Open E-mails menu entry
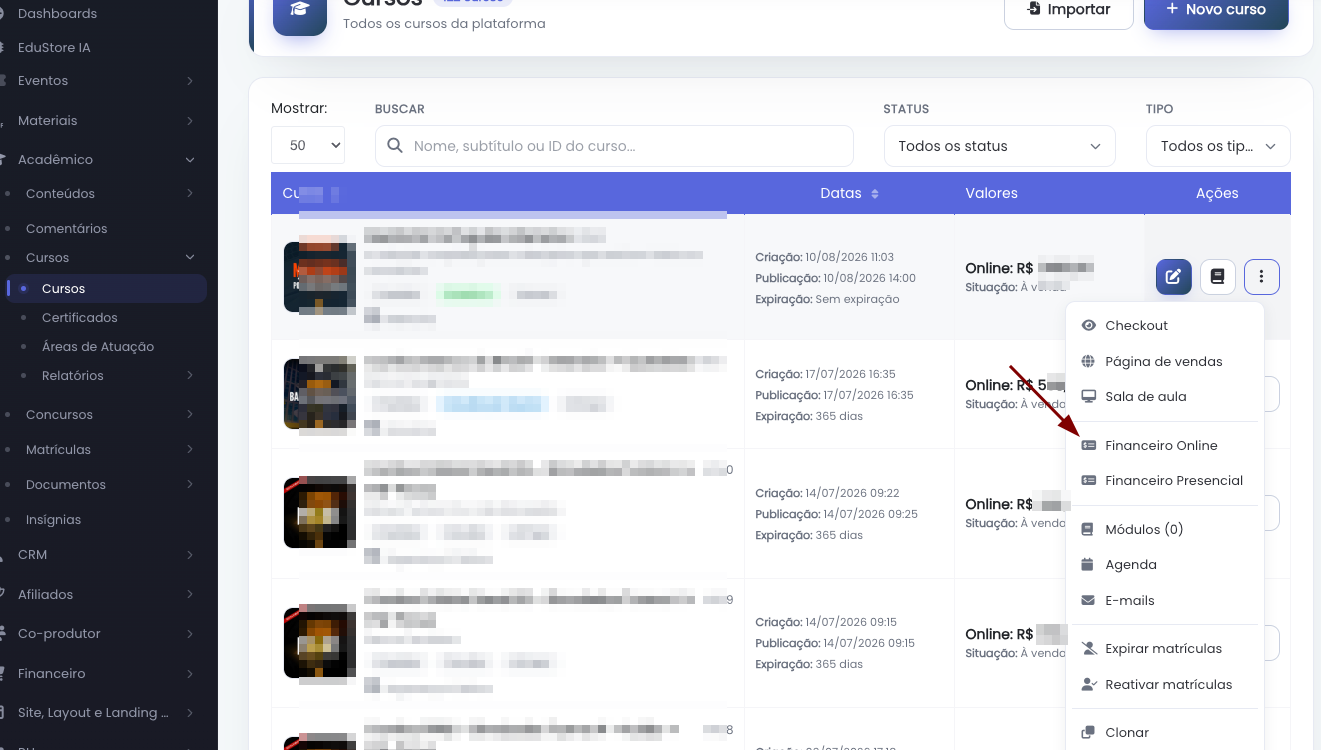The height and width of the screenshot is (750, 1321). click(x=1165, y=601)
